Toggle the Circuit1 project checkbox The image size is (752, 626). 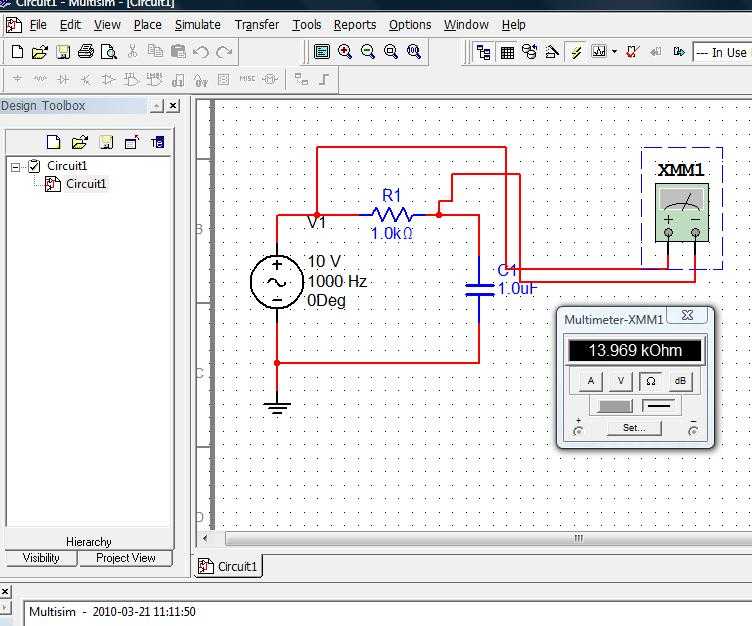[34, 166]
